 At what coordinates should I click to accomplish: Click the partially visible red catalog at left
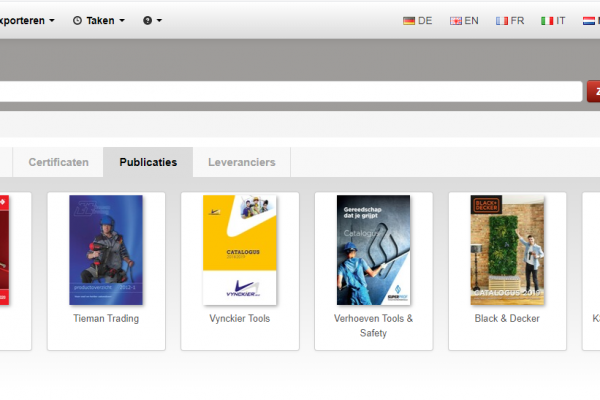point(4,249)
